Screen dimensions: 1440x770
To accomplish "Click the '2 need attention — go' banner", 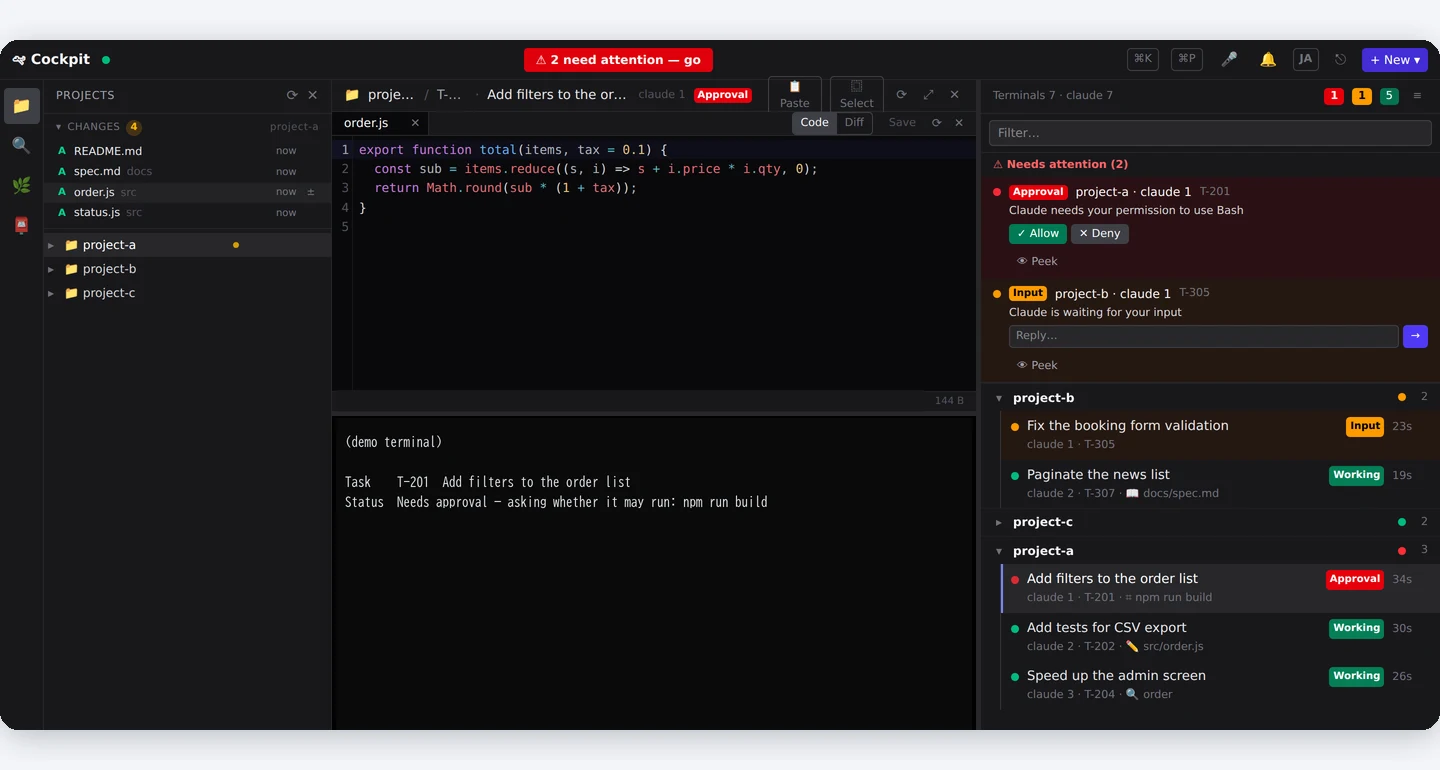I will [x=618, y=60].
